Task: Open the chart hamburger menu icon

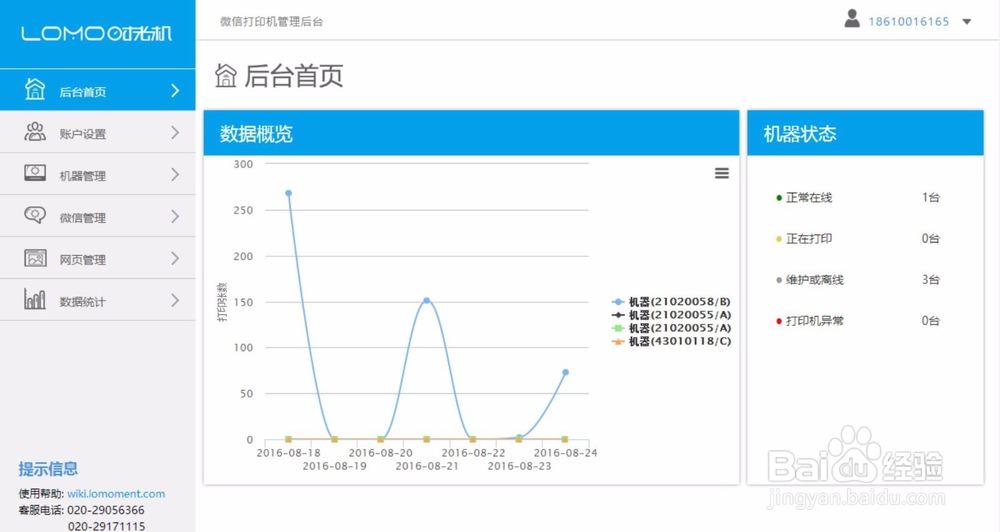Action: [x=722, y=173]
